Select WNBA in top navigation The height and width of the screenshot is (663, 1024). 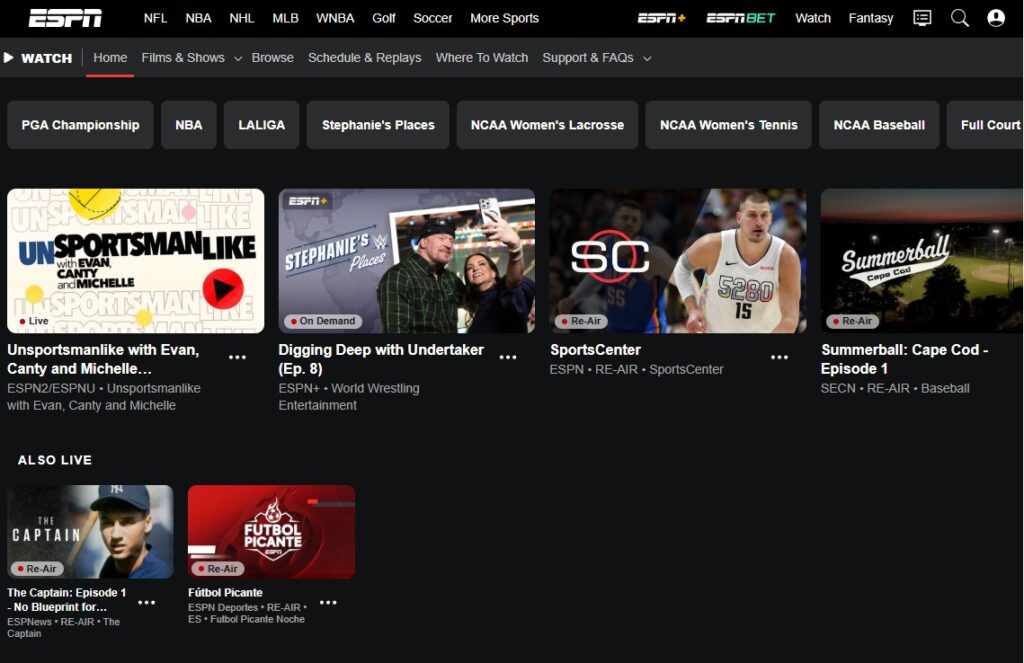point(335,18)
